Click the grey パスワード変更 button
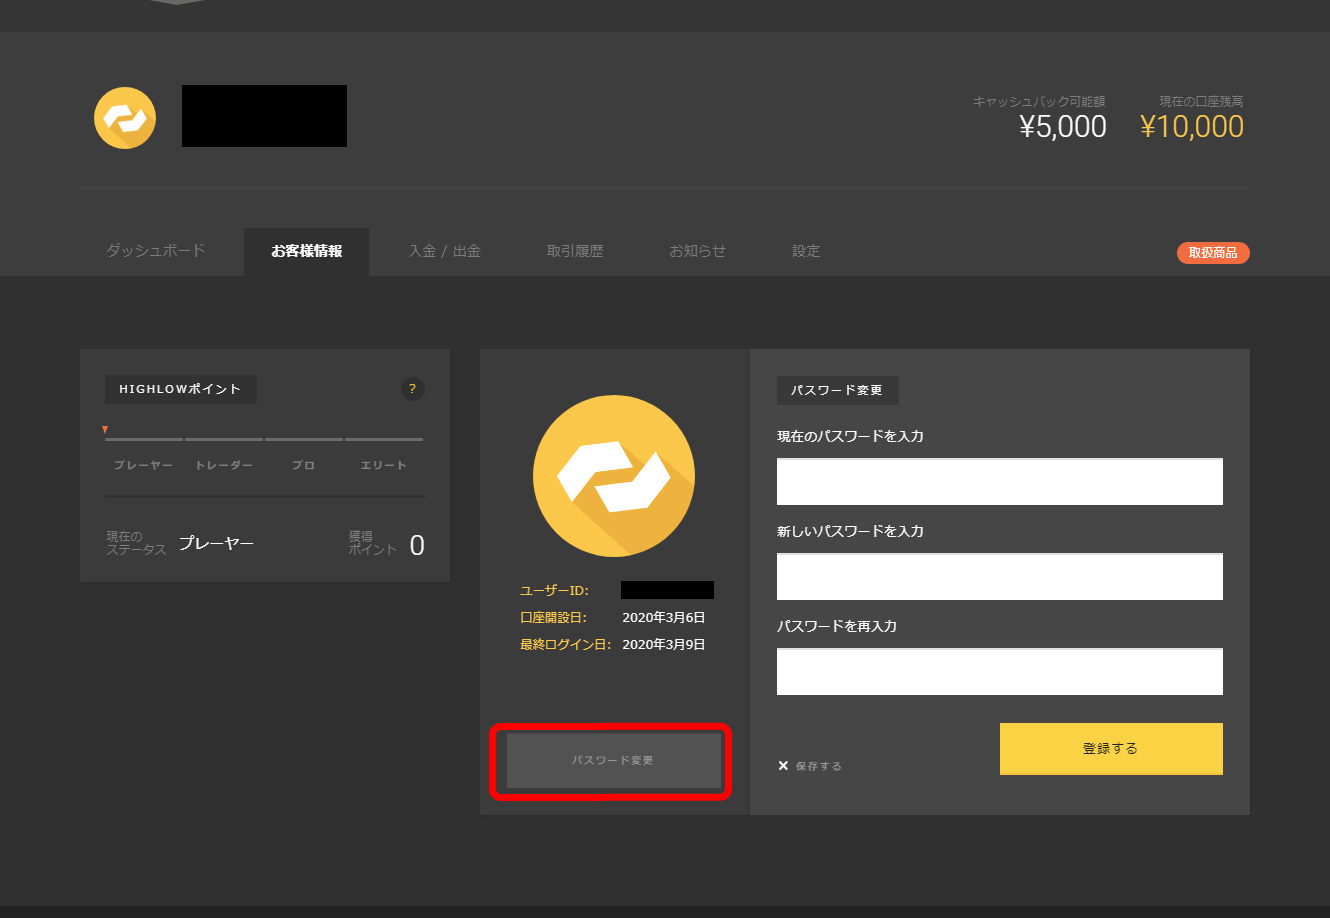 pos(614,761)
